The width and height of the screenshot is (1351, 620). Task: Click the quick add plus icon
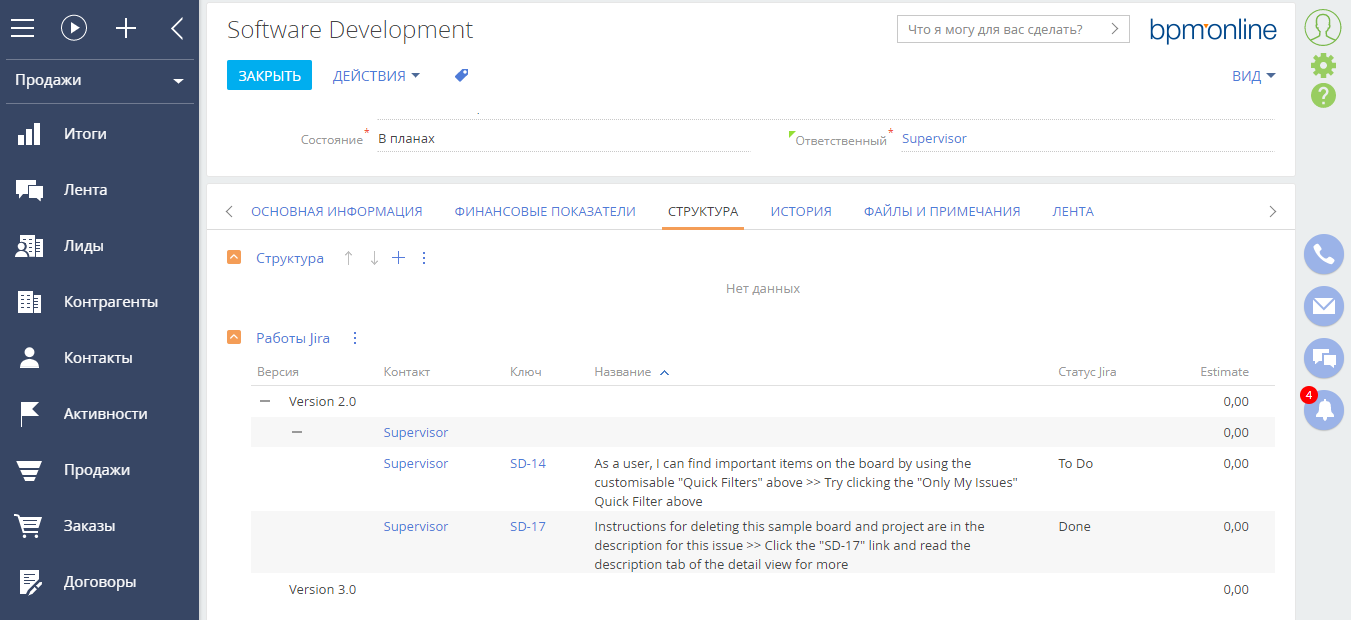tap(126, 28)
